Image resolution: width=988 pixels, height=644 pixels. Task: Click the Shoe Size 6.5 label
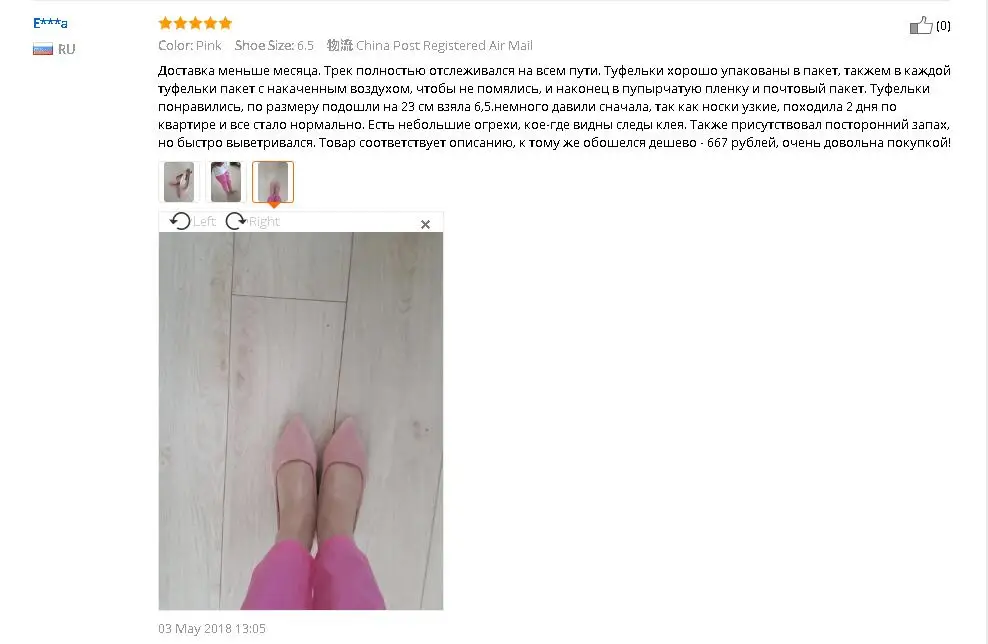coord(274,45)
